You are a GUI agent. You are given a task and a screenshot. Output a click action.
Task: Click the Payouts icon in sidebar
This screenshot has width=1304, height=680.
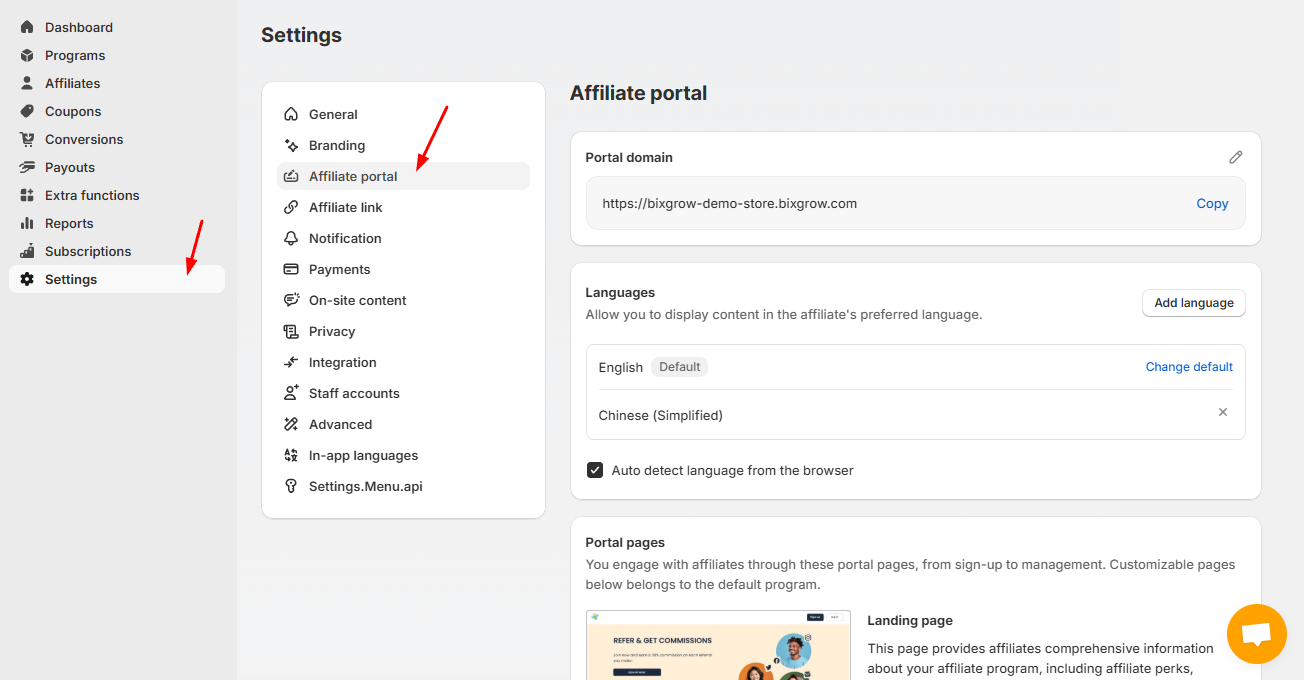(x=27, y=167)
